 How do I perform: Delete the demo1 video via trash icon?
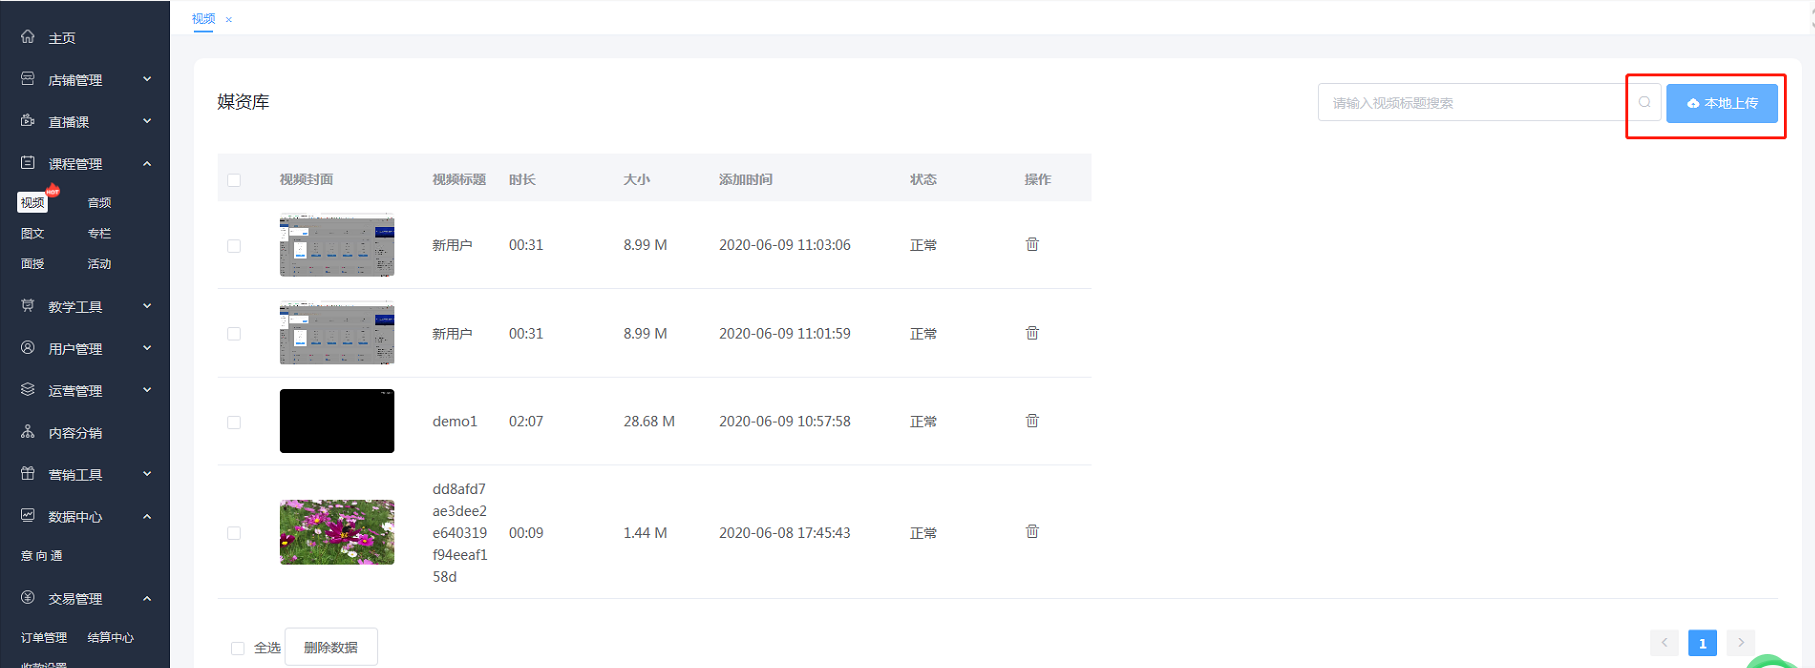pos(1032,421)
